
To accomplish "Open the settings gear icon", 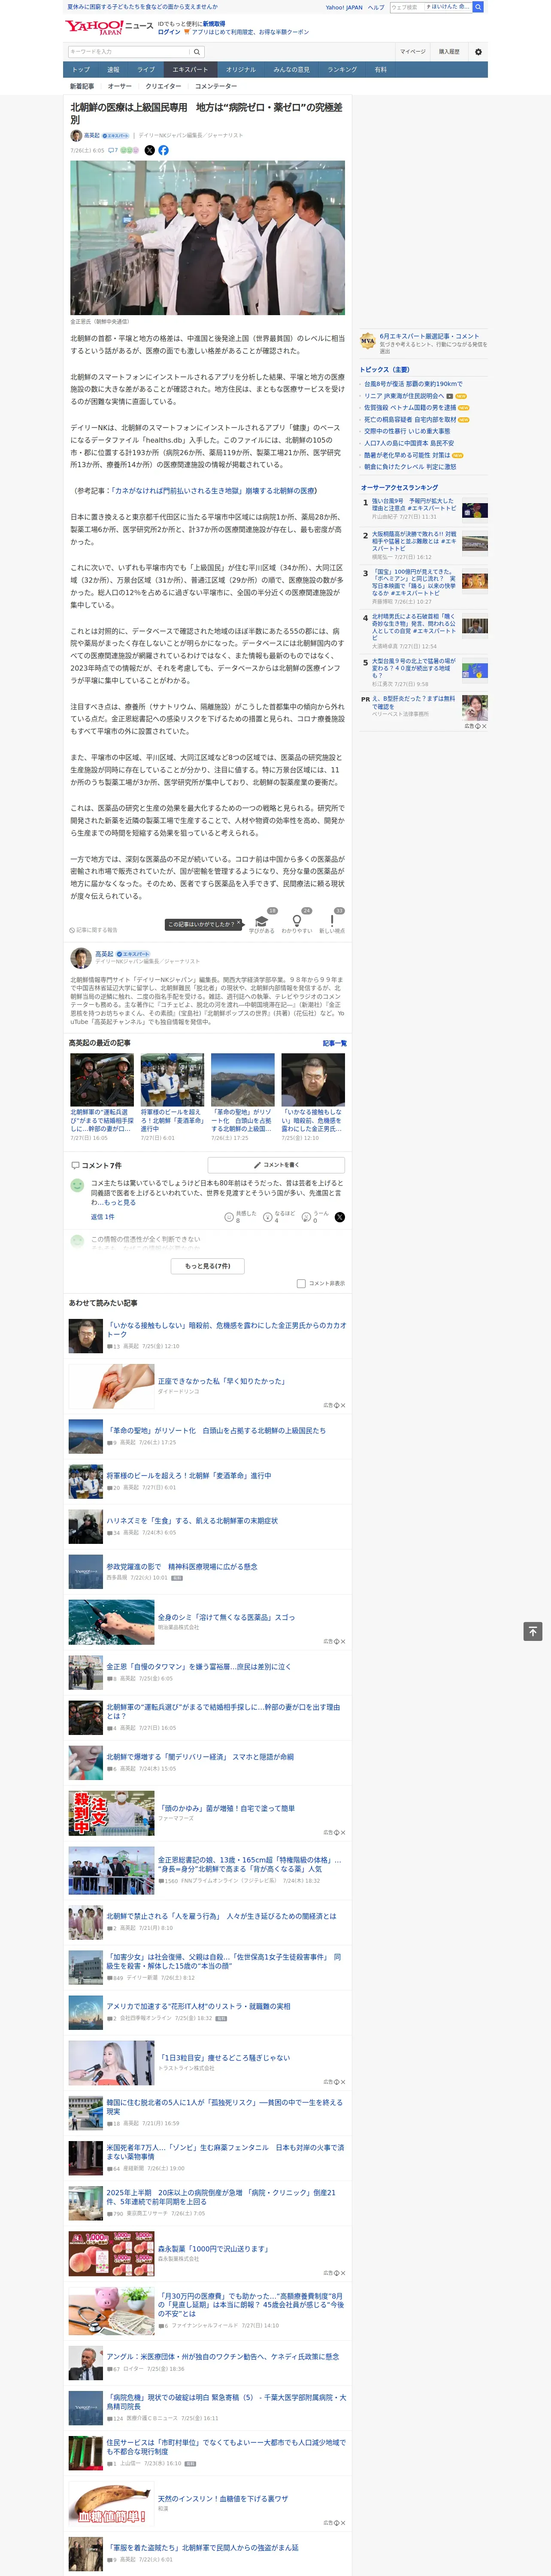I will (478, 52).
